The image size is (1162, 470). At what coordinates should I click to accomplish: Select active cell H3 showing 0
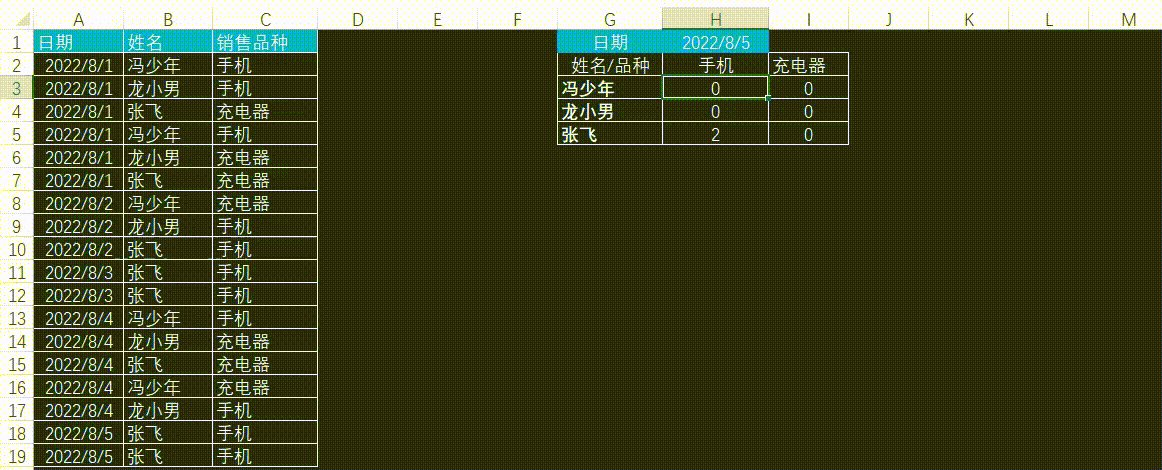tap(715, 88)
